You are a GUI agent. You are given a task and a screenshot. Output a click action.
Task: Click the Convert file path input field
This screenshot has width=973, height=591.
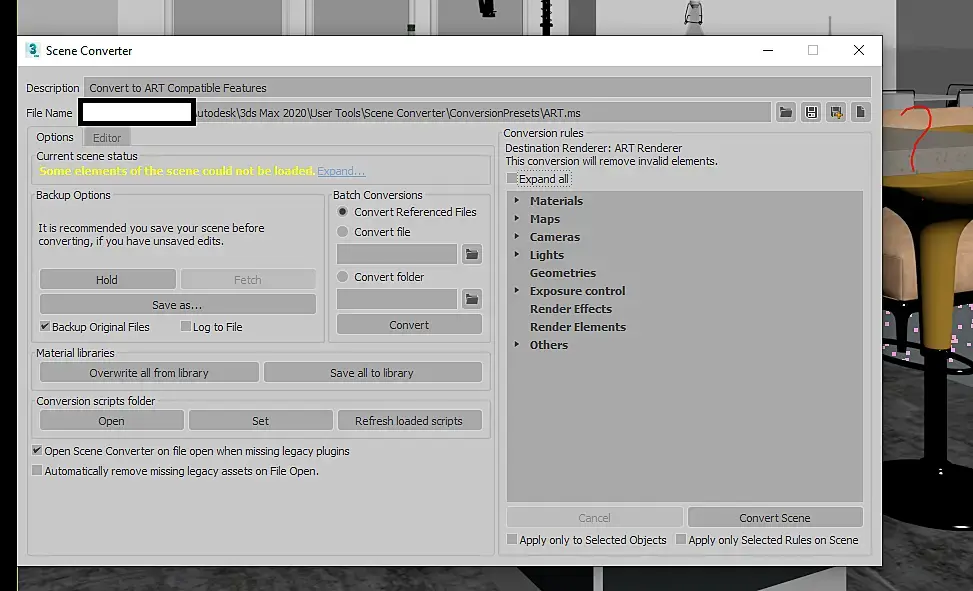click(397, 254)
